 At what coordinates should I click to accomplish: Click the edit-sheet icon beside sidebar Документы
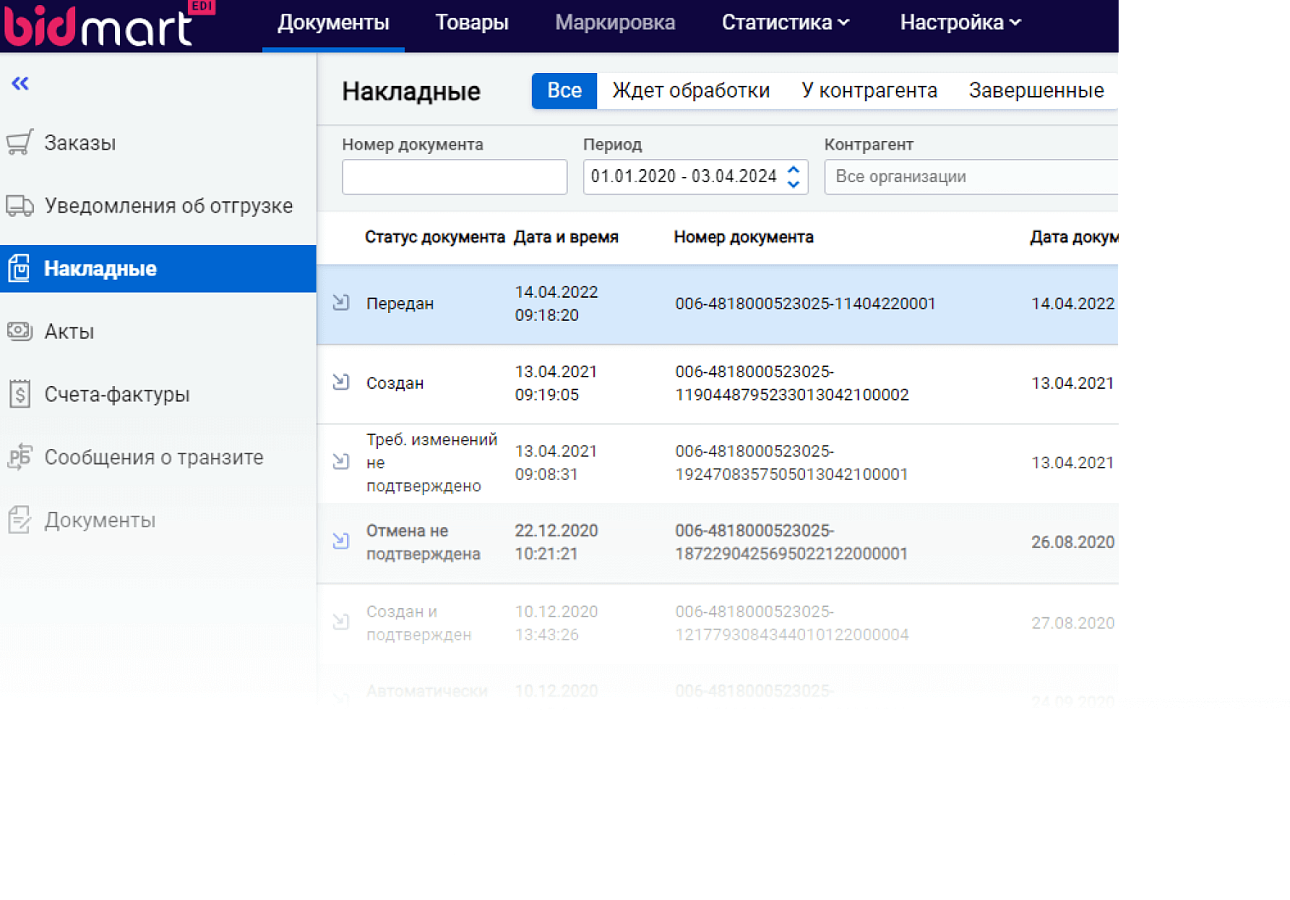coord(20,520)
